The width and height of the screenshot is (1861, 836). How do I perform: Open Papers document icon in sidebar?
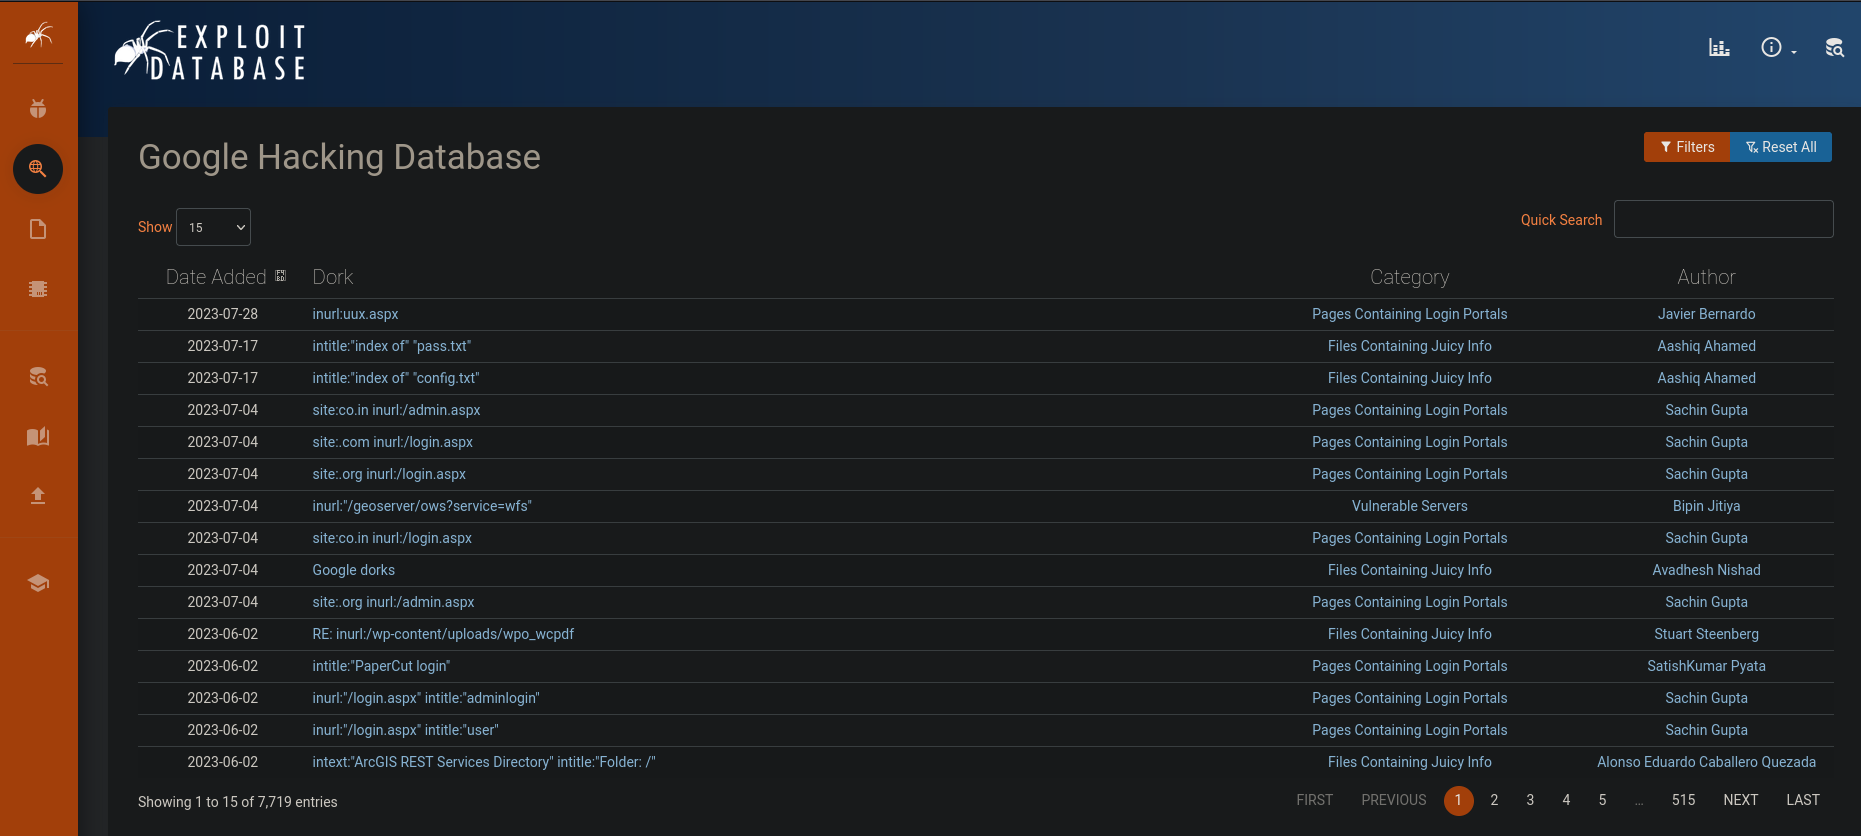38,229
